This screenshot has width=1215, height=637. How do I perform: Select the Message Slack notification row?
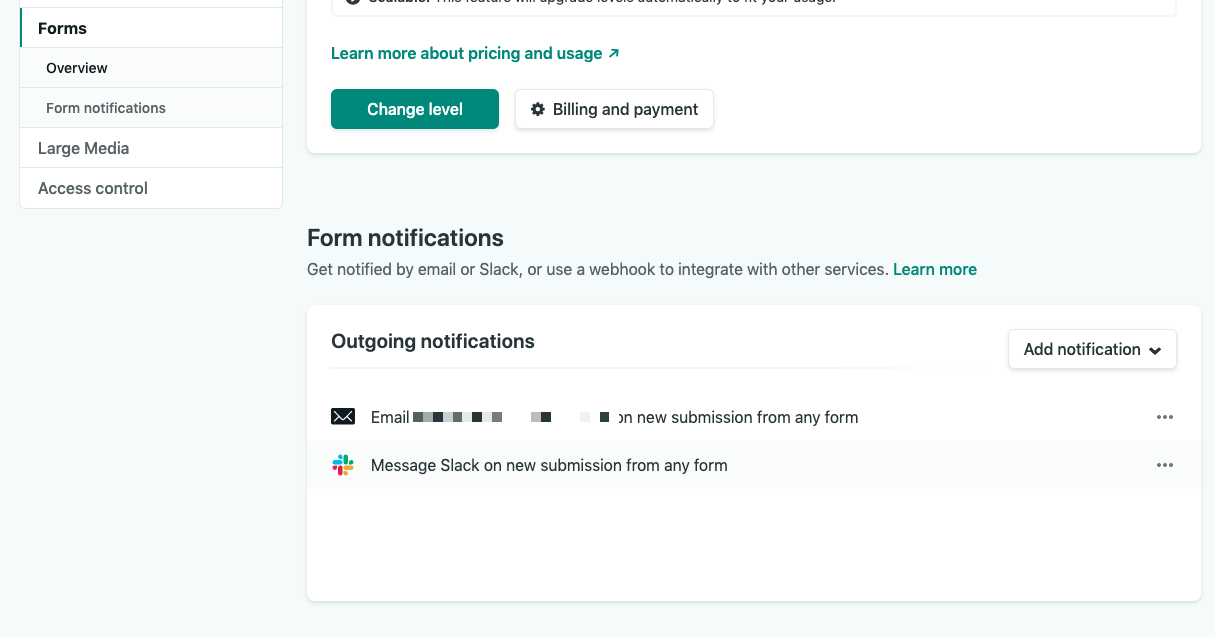coord(754,465)
